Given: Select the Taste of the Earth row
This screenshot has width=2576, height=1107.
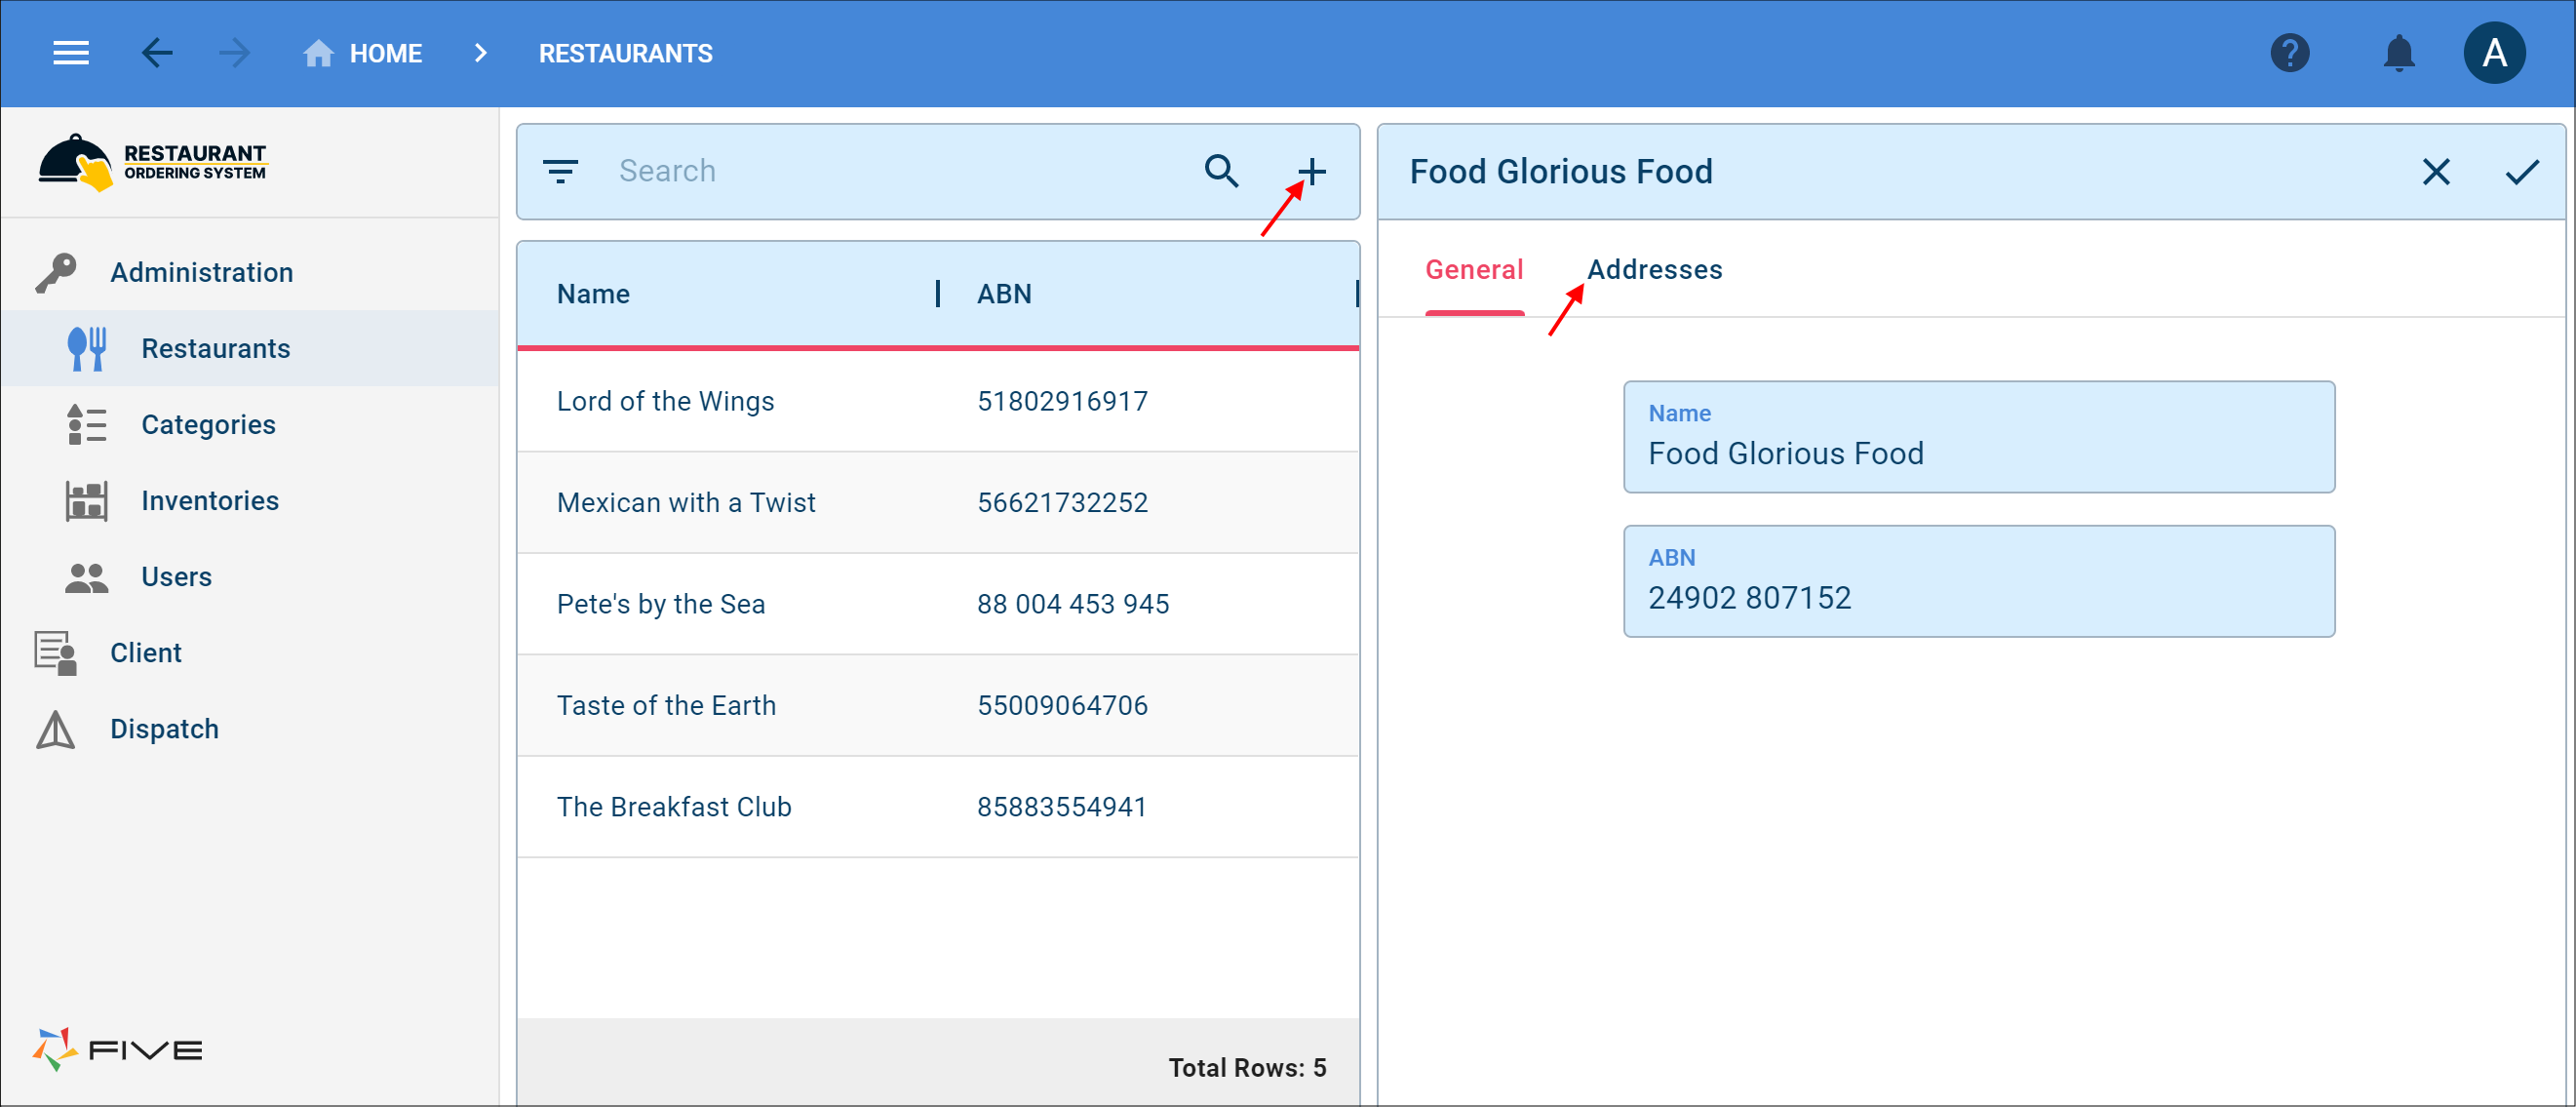Looking at the screenshot, I should (x=937, y=705).
